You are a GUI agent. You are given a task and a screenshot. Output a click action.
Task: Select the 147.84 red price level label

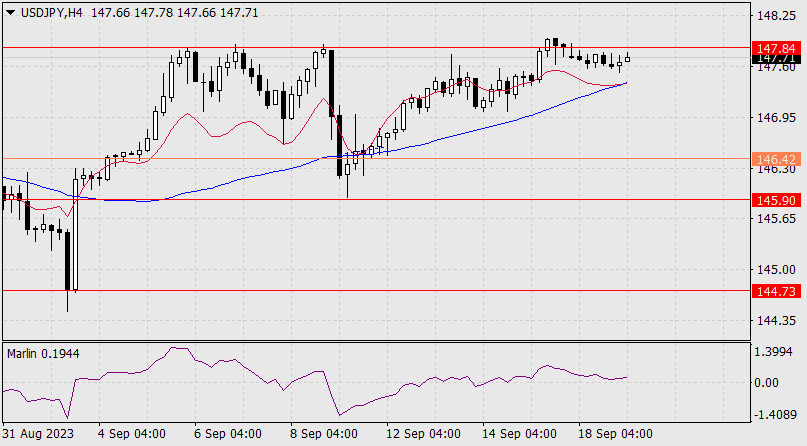(776, 48)
